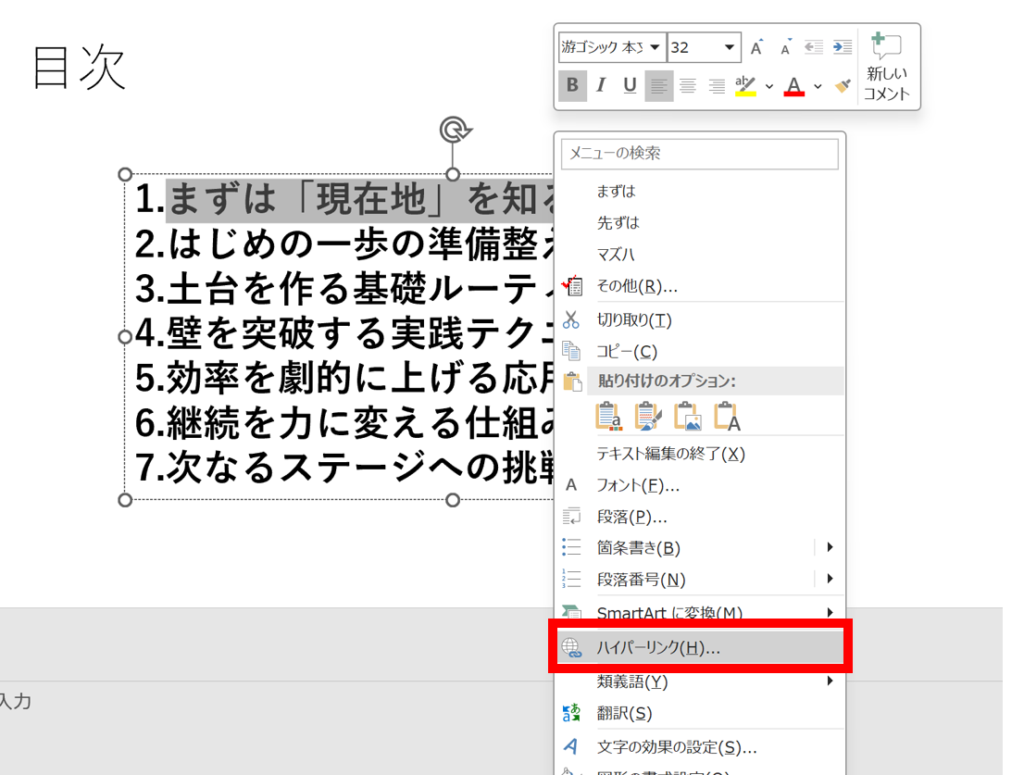This screenshot has width=1024, height=775.
Task: Add a new comment (新しいコメント)
Action: [887, 66]
